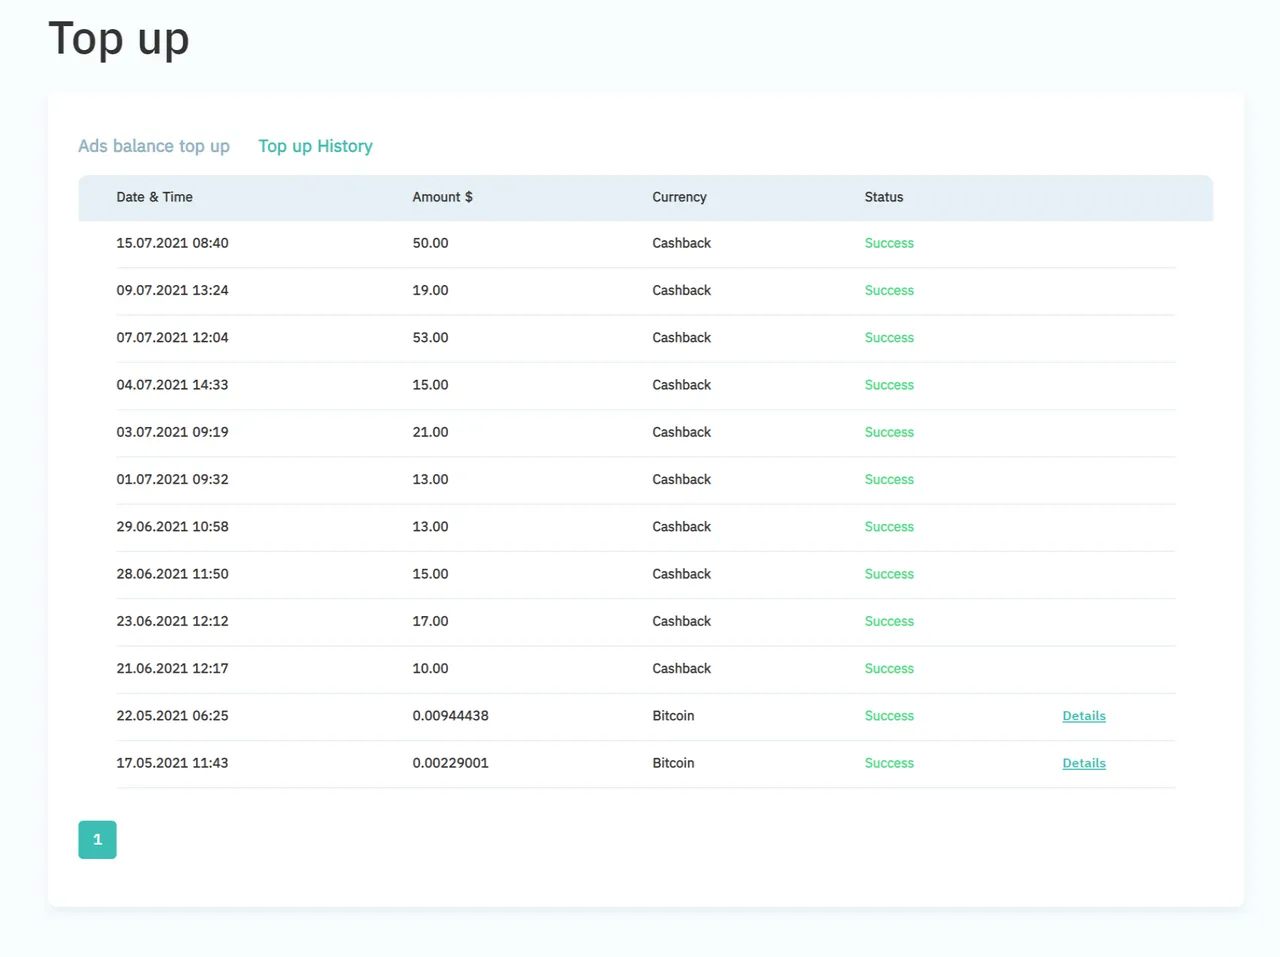Select the date 03.07.2021 09:19
1280x957 pixels.
coord(172,432)
